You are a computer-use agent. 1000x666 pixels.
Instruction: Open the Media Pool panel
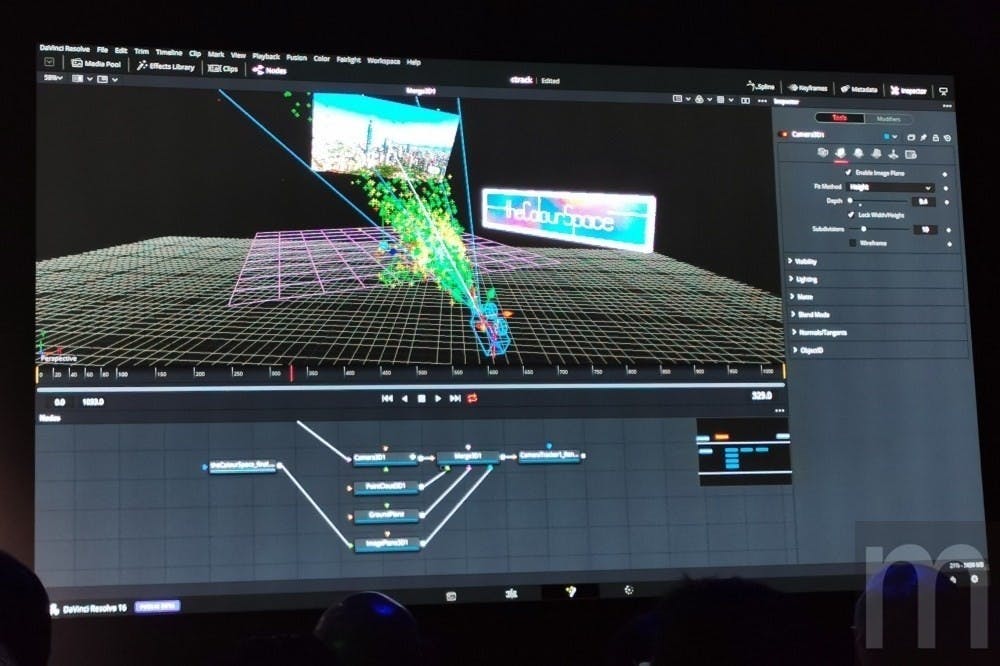tap(96, 64)
